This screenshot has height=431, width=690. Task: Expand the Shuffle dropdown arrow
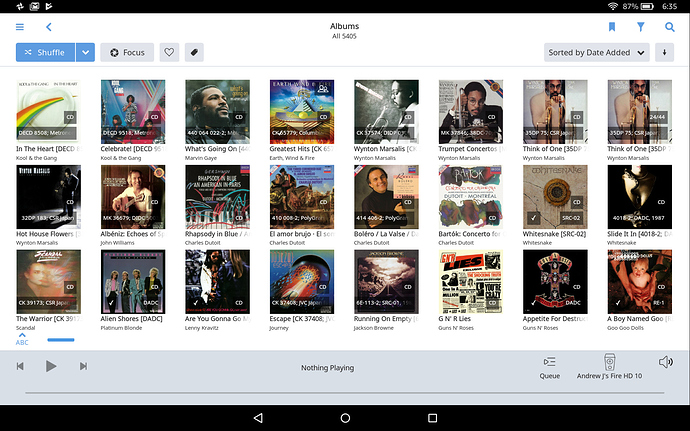click(x=85, y=52)
